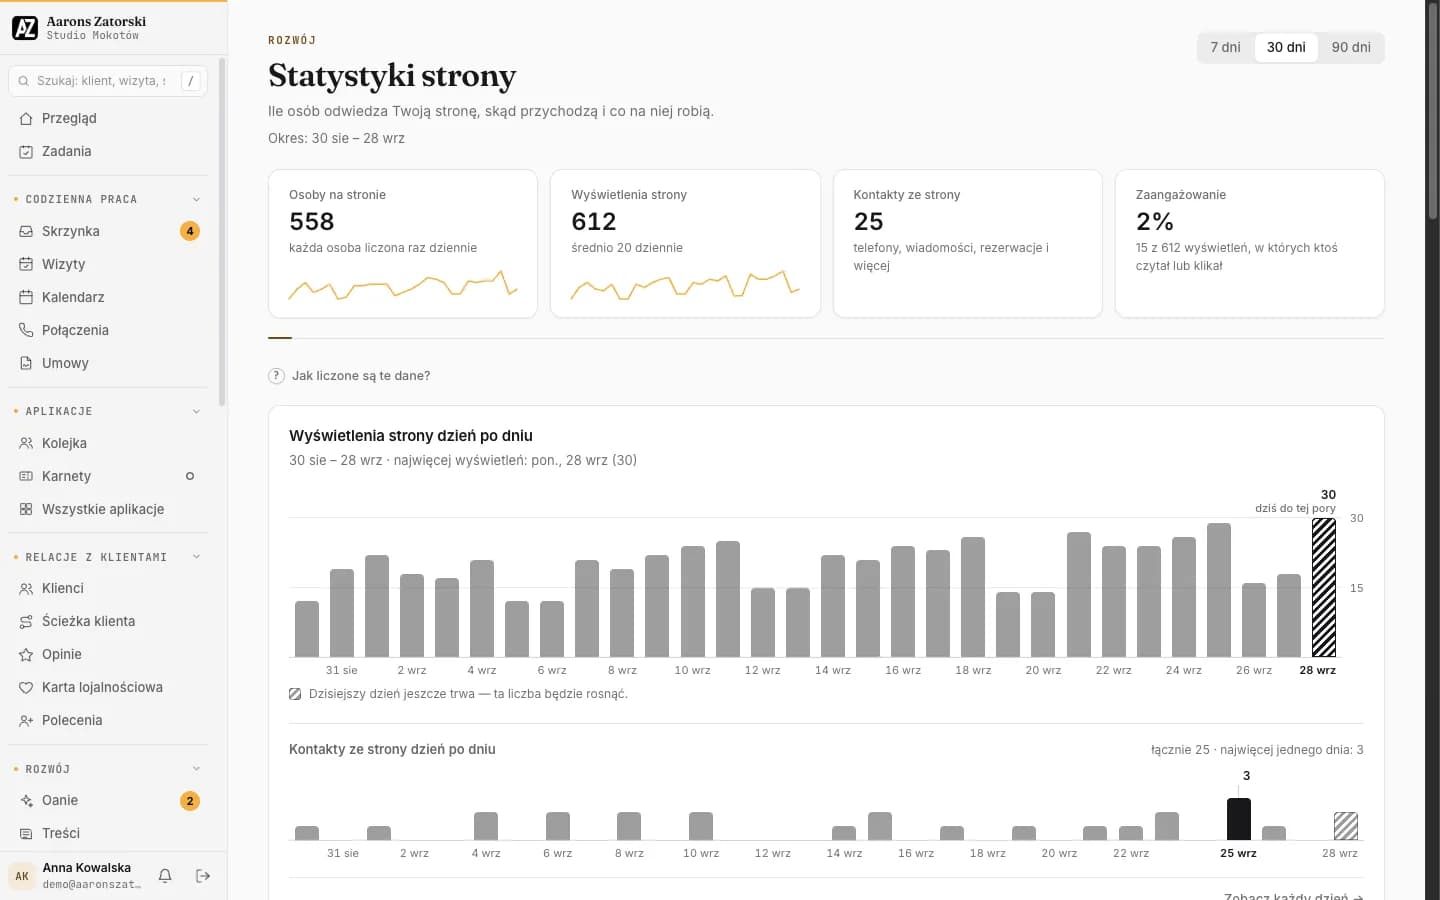Collapse the Relacje z klientami section
Screen dimensions: 1440x900
click(196, 557)
